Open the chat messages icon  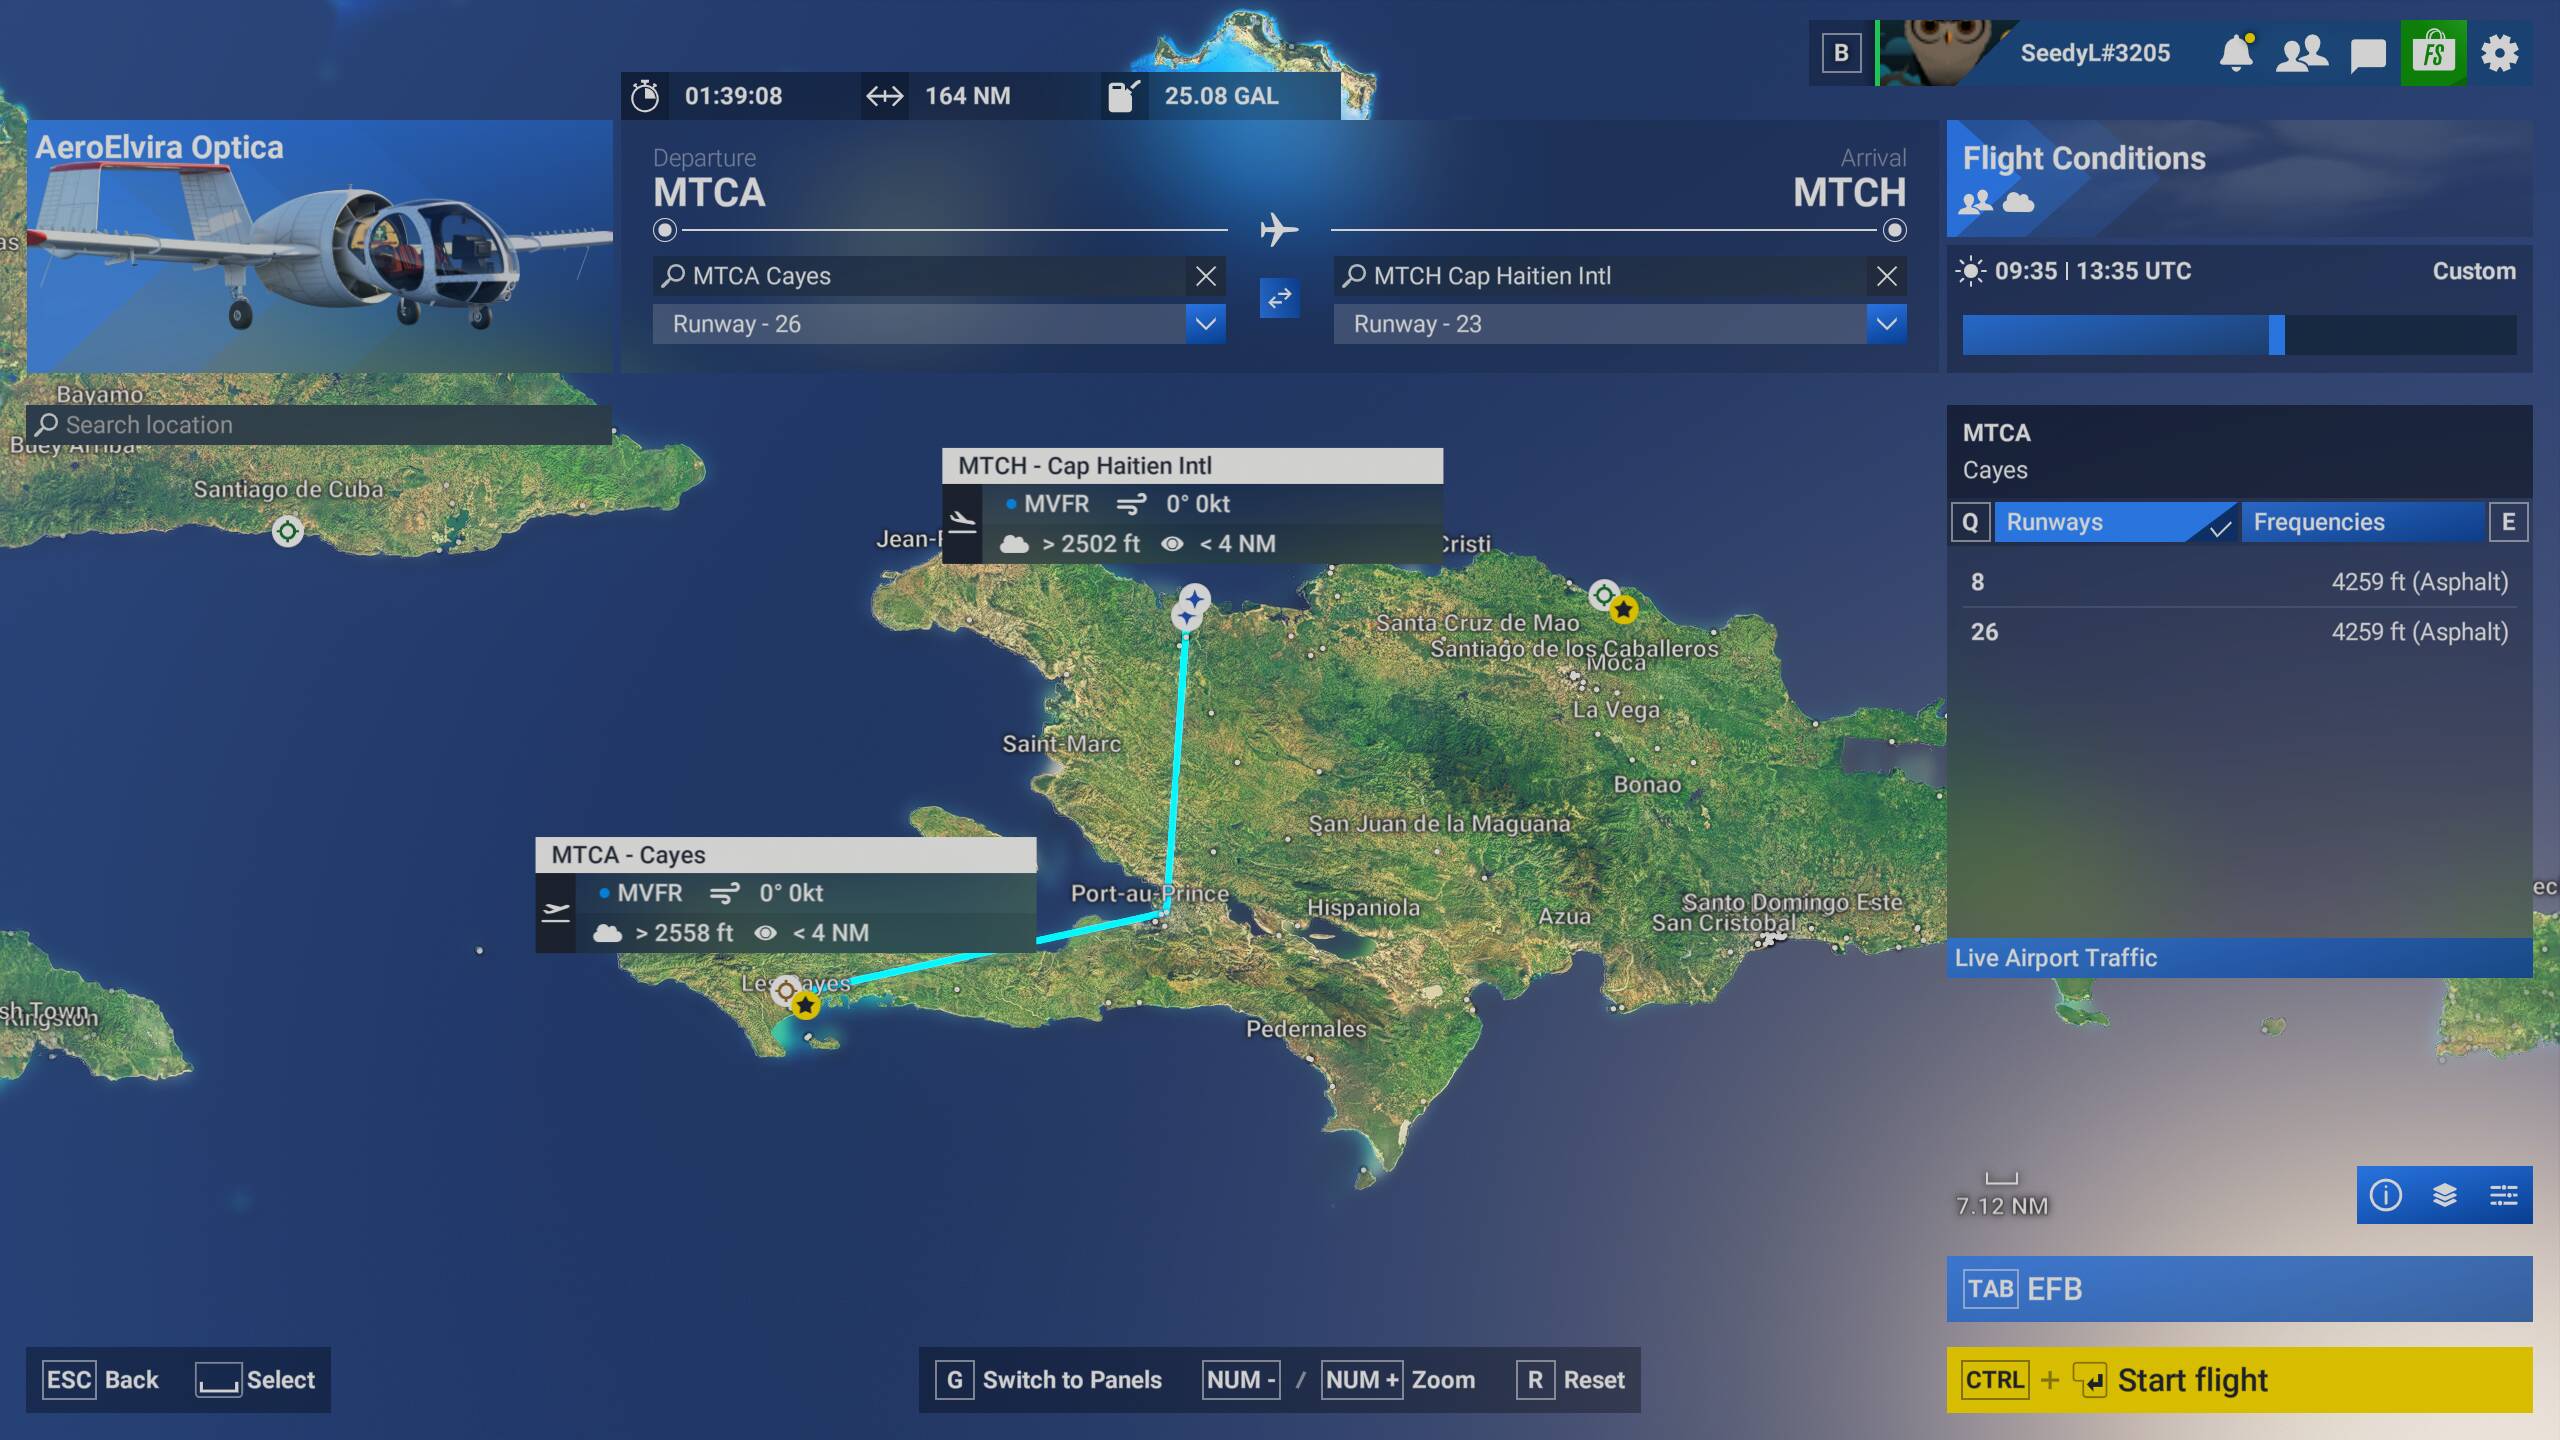(x=2367, y=54)
